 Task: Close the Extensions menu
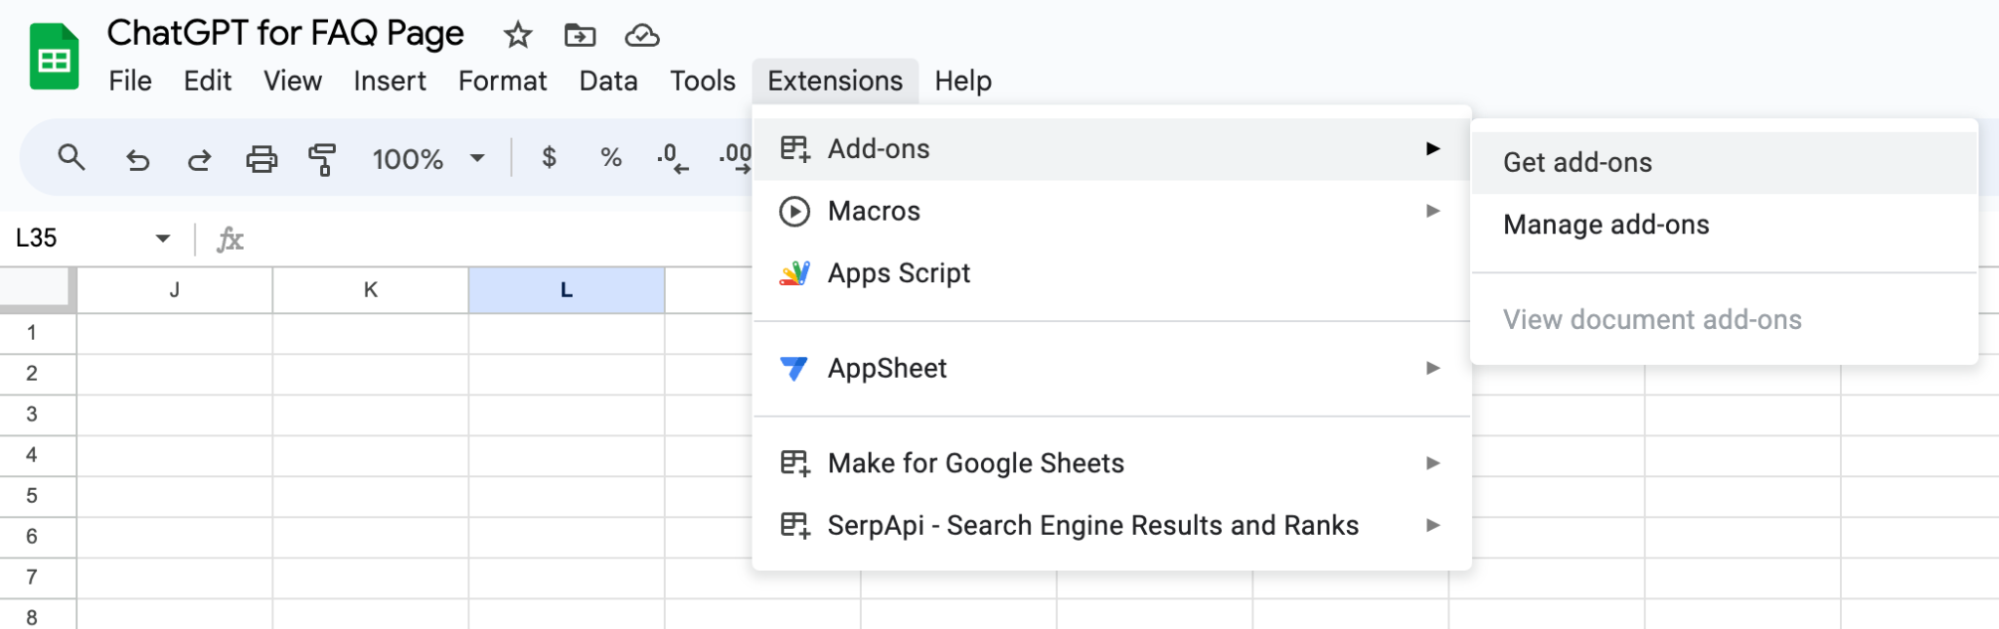pos(835,81)
